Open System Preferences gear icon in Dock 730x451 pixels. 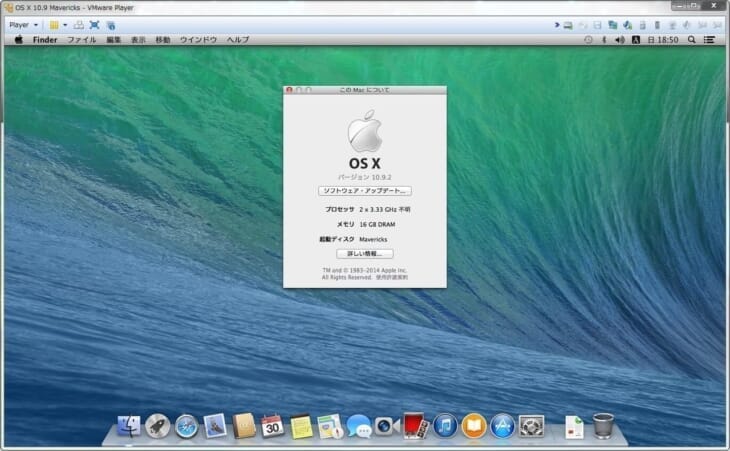[531, 426]
